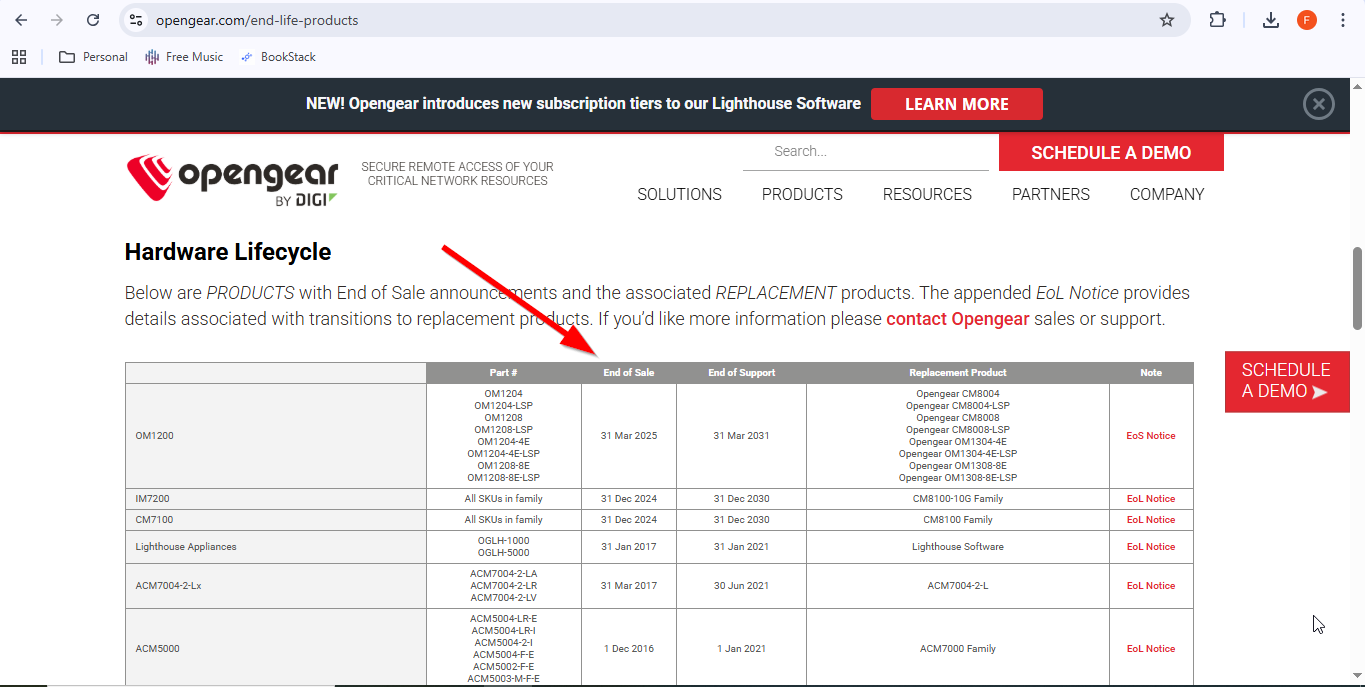Viewport: 1365px width, 687px height.
Task: Dismiss the announcement banner with X
Action: (x=1319, y=104)
